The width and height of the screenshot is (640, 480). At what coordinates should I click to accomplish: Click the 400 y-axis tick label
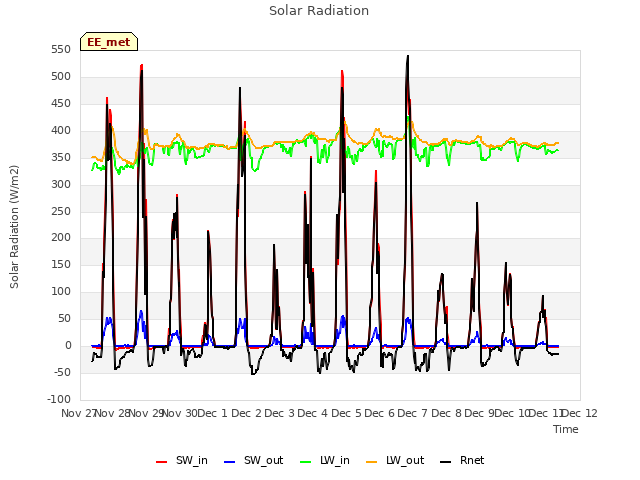point(61,131)
